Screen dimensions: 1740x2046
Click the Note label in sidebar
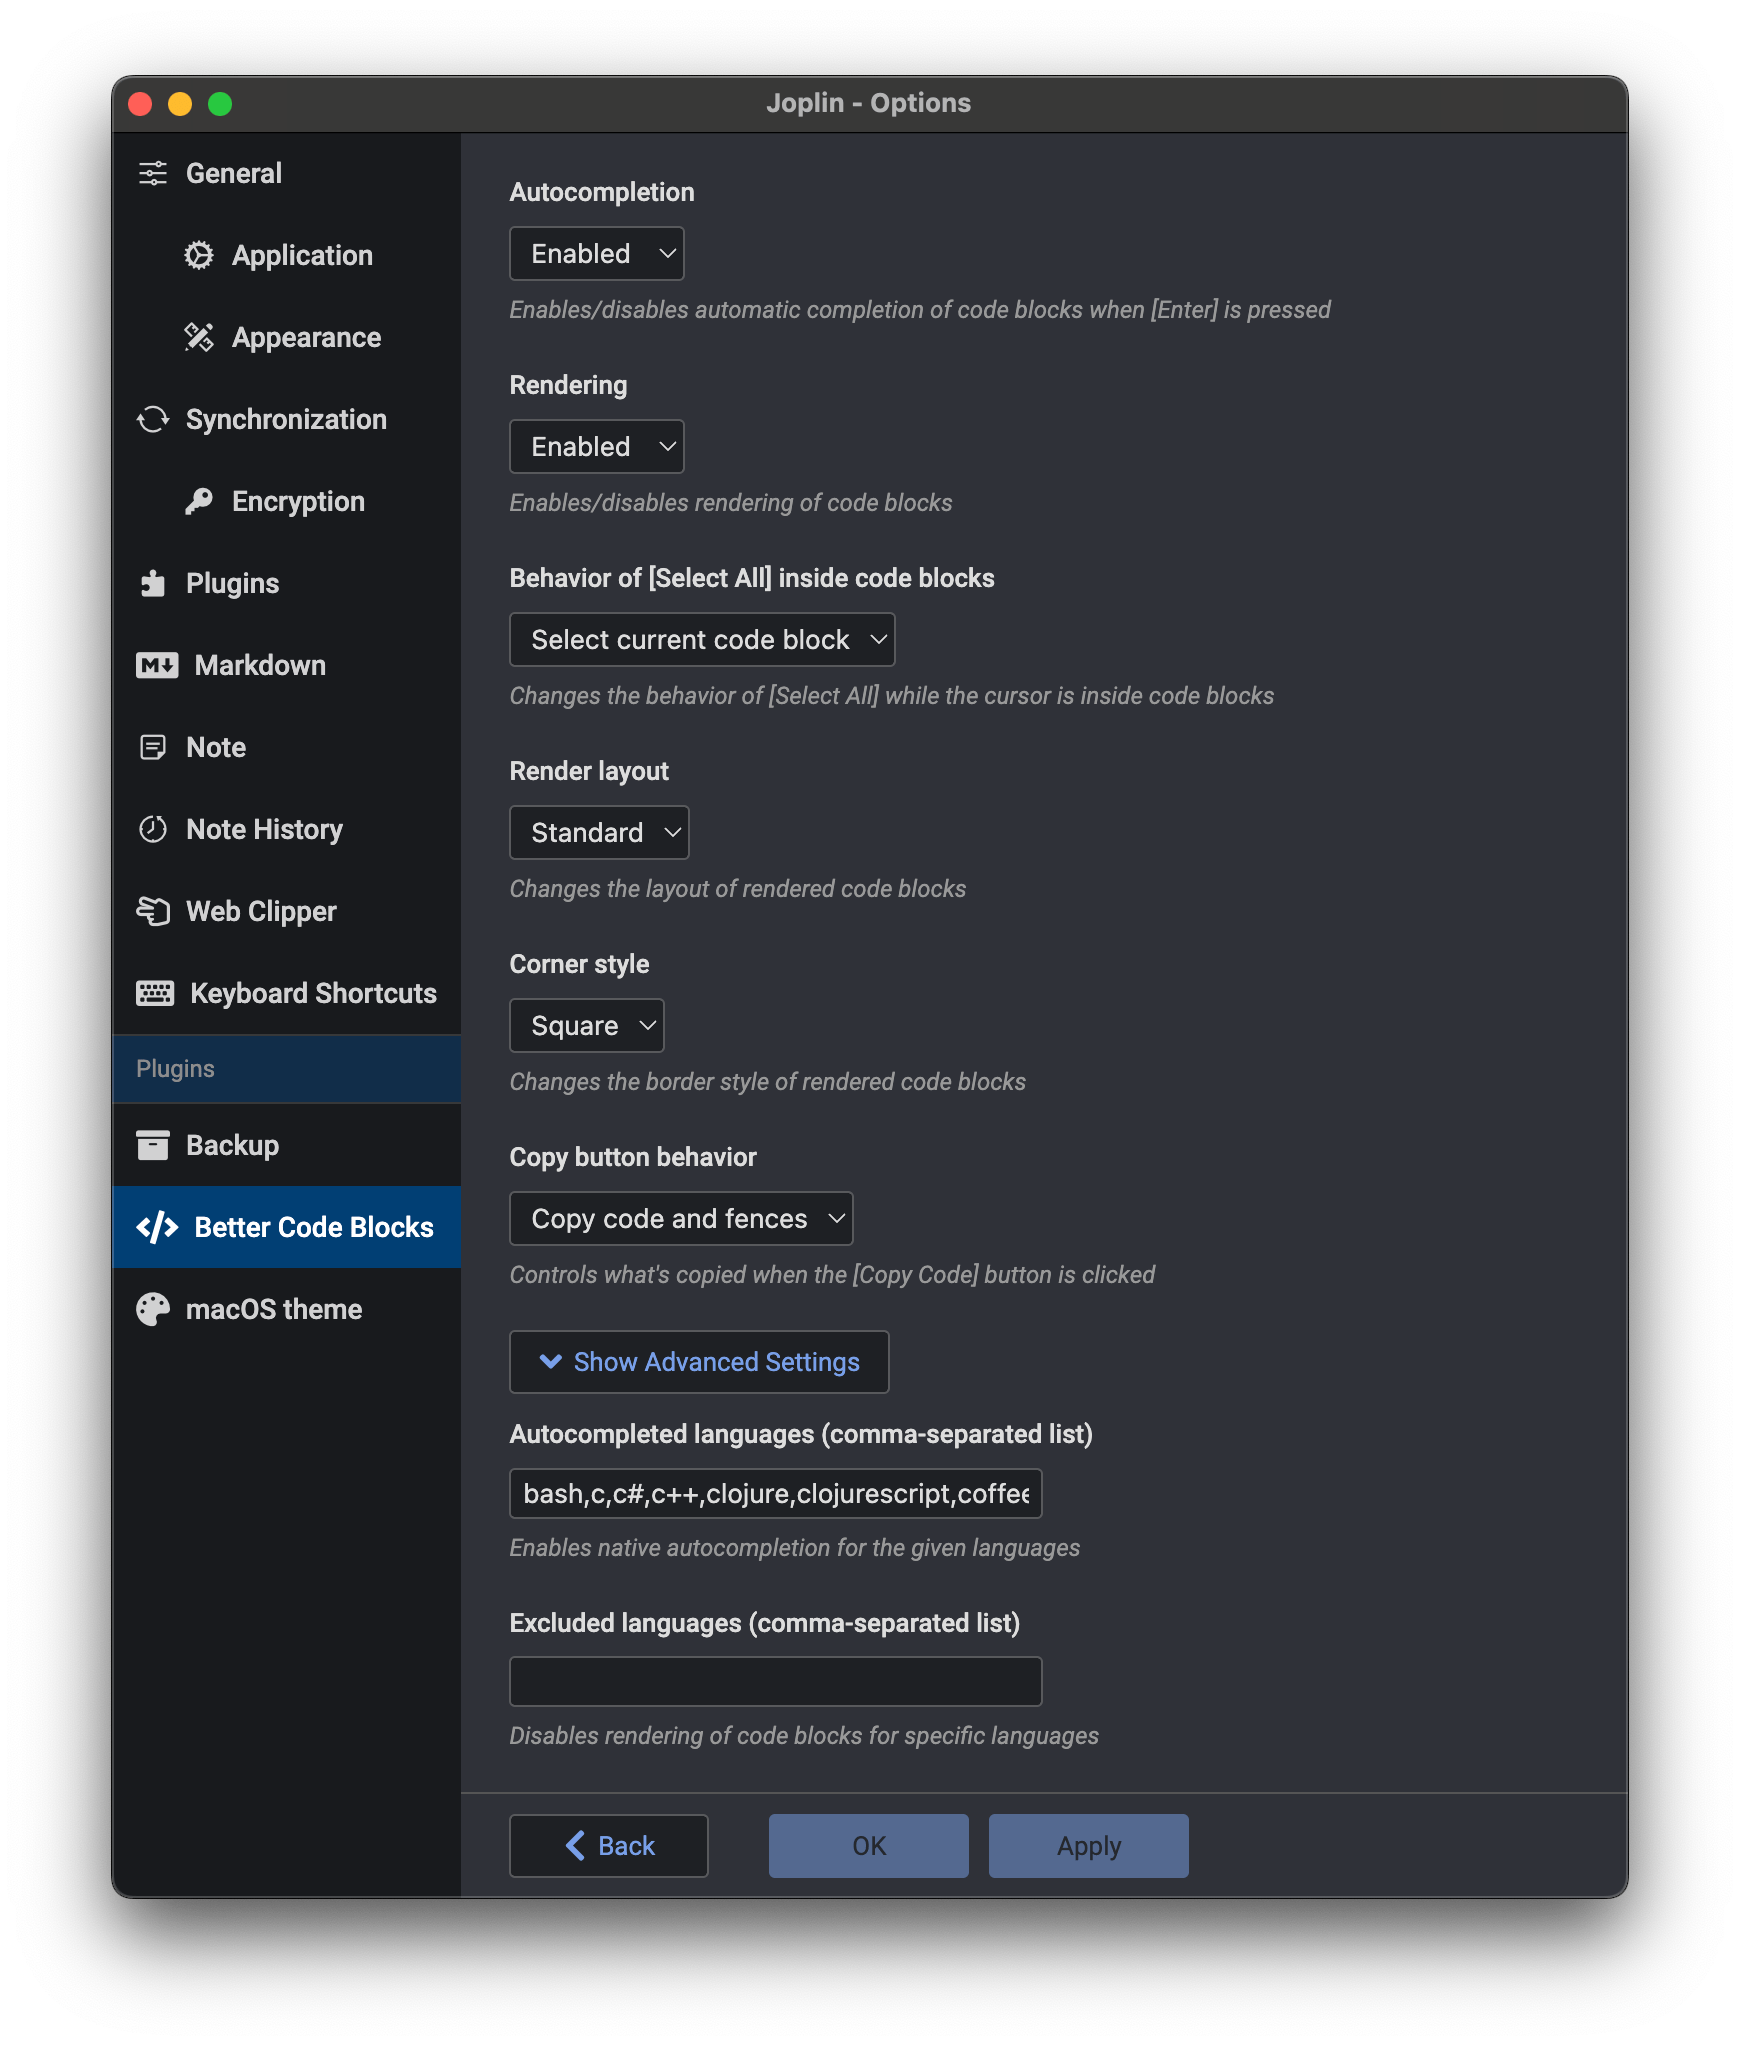(x=216, y=747)
